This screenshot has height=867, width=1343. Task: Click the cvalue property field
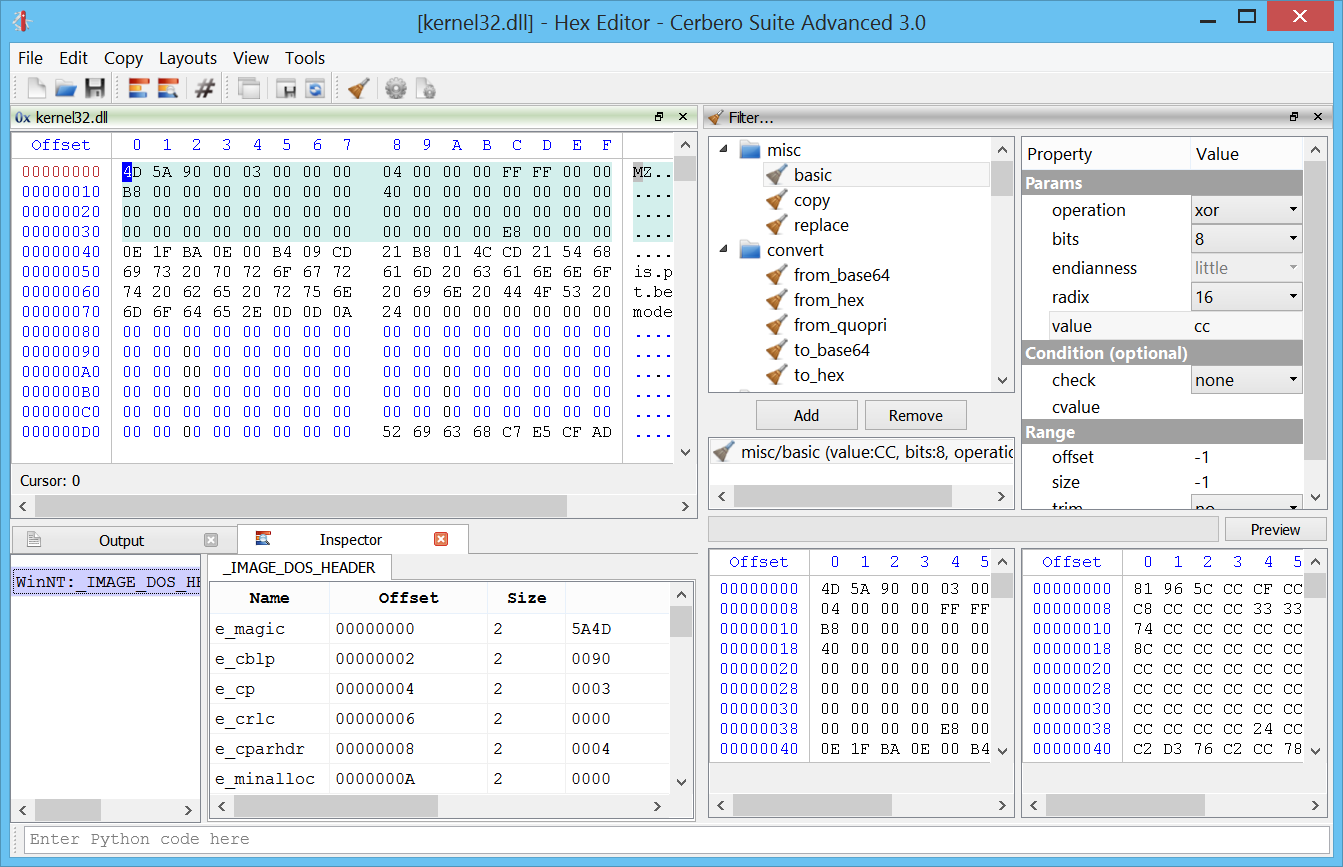(x=1246, y=407)
